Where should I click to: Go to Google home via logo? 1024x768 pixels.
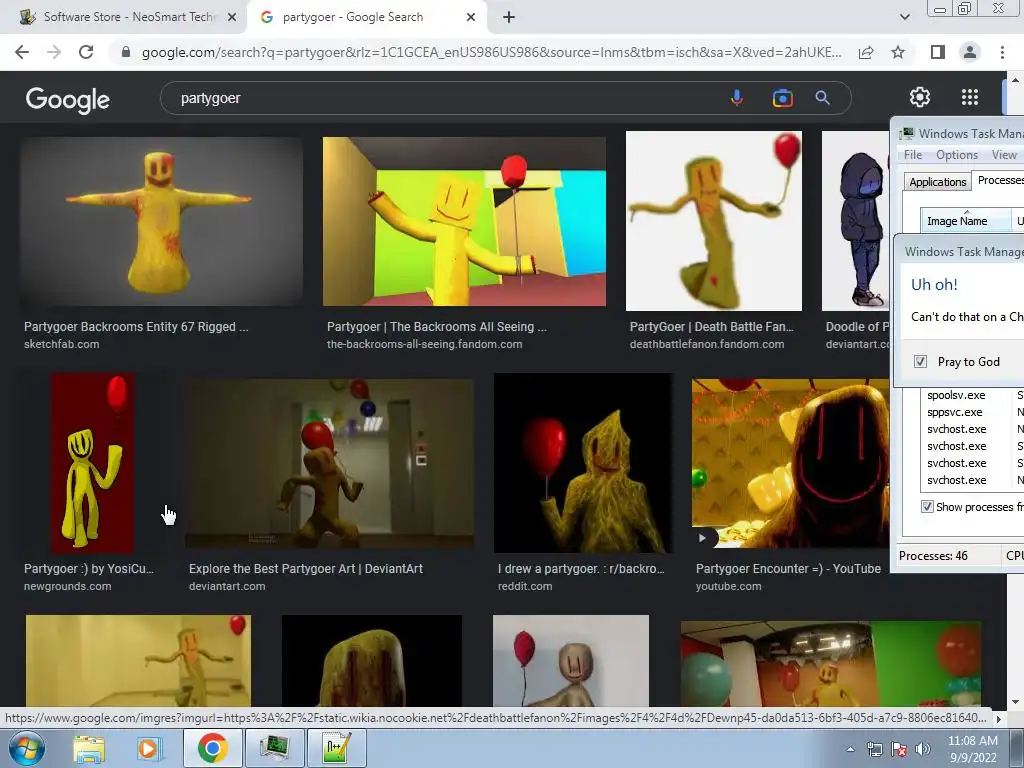68,99
